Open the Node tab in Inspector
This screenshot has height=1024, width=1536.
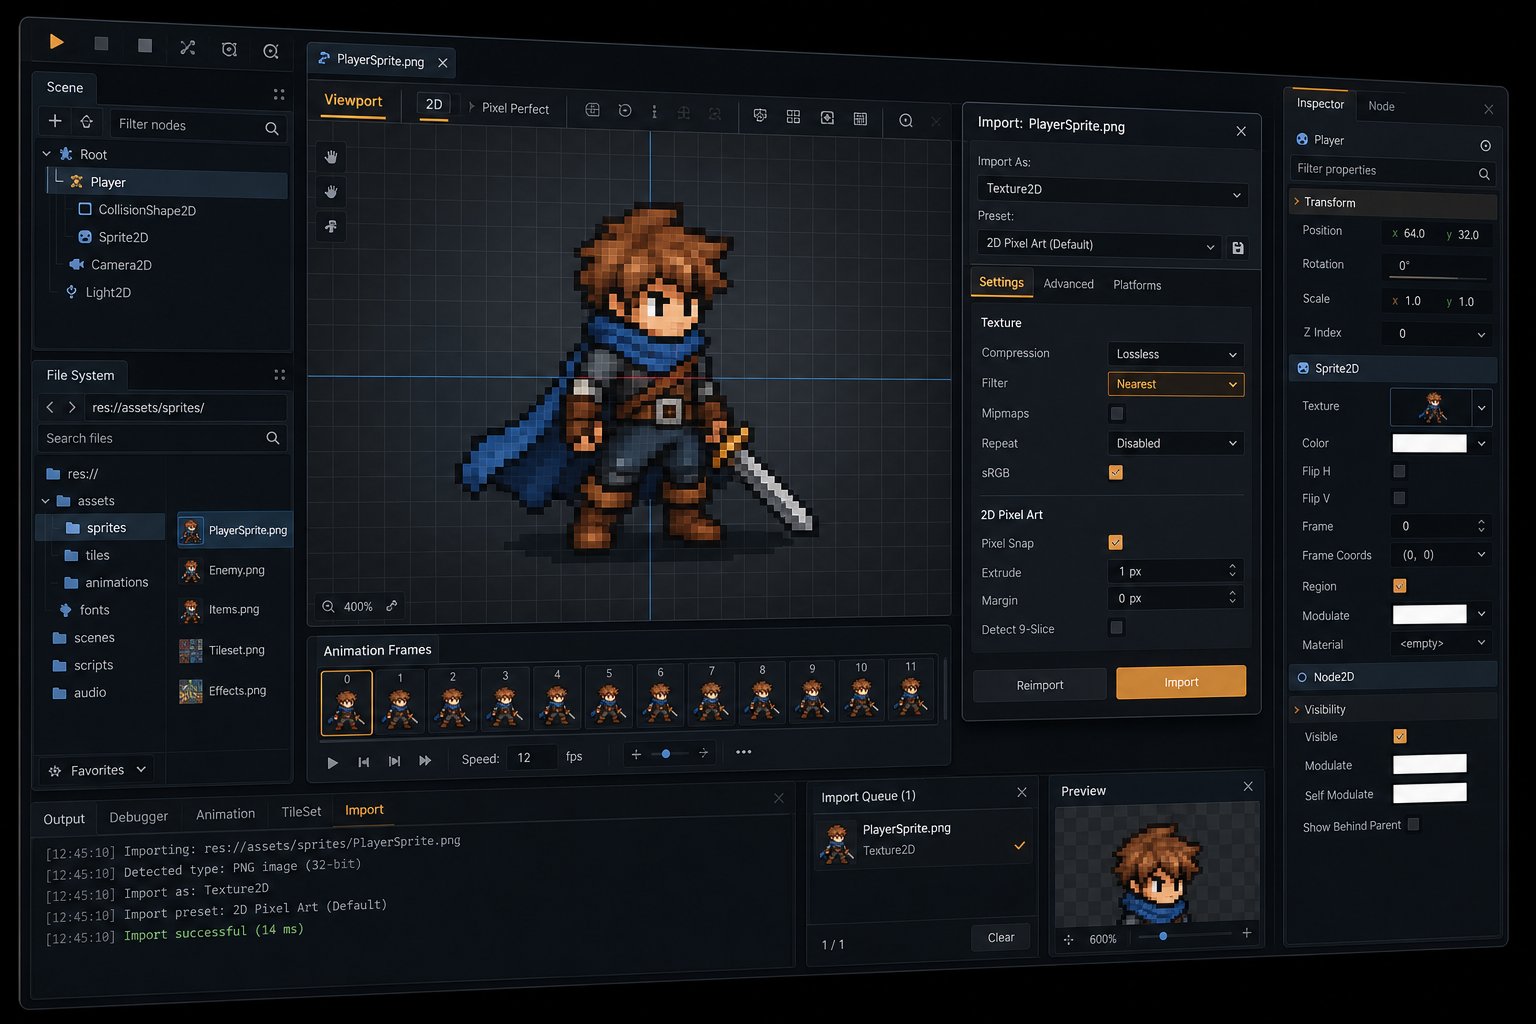pyautogui.click(x=1381, y=106)
